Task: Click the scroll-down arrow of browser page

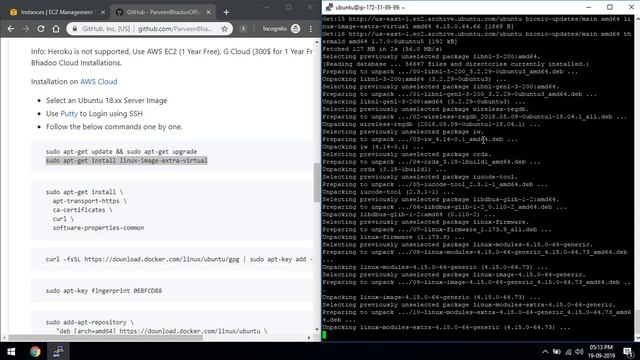Action: point(317,329)
